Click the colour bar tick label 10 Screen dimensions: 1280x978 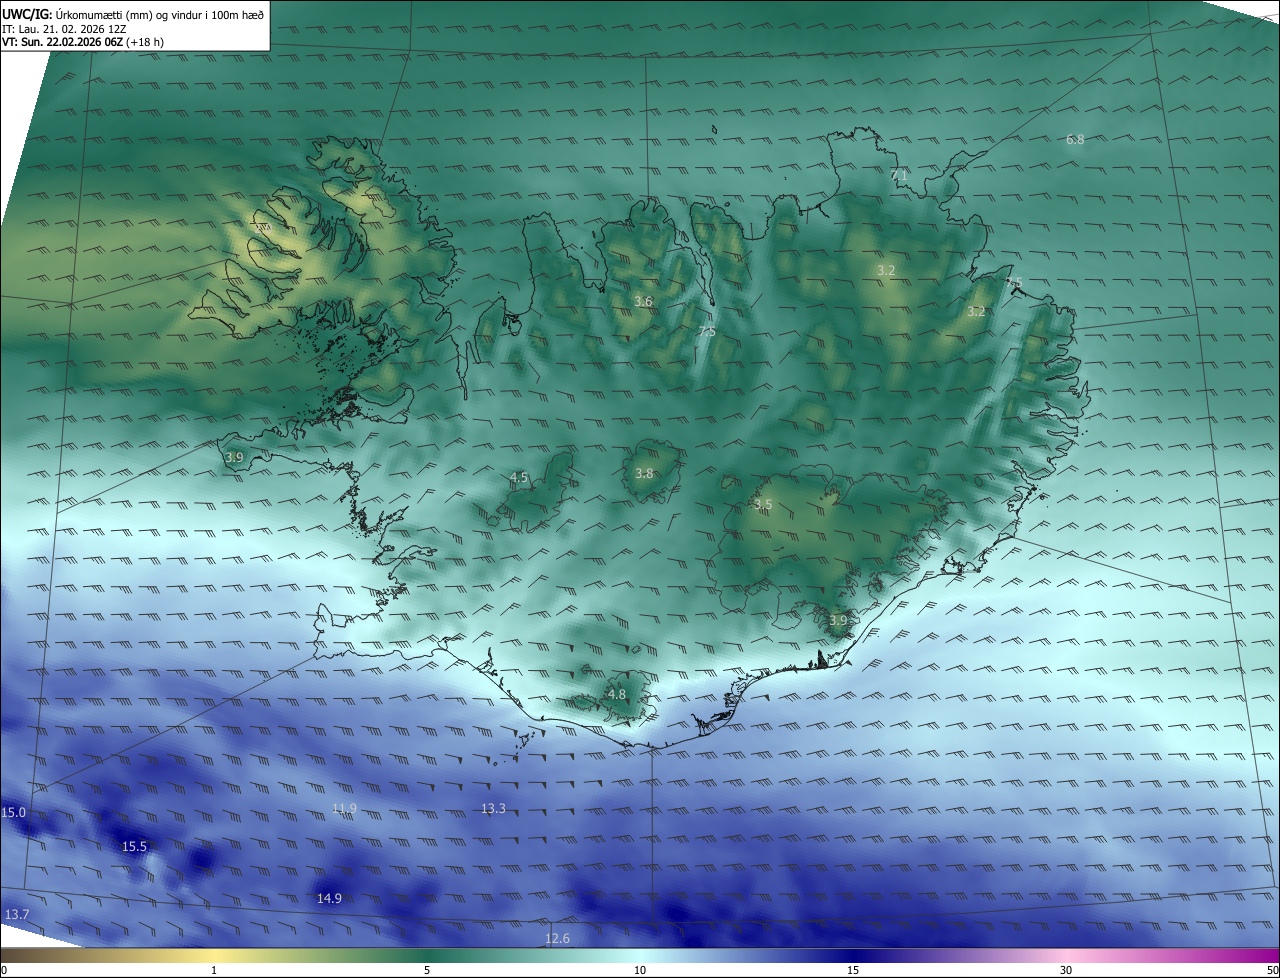click(640, 970)
